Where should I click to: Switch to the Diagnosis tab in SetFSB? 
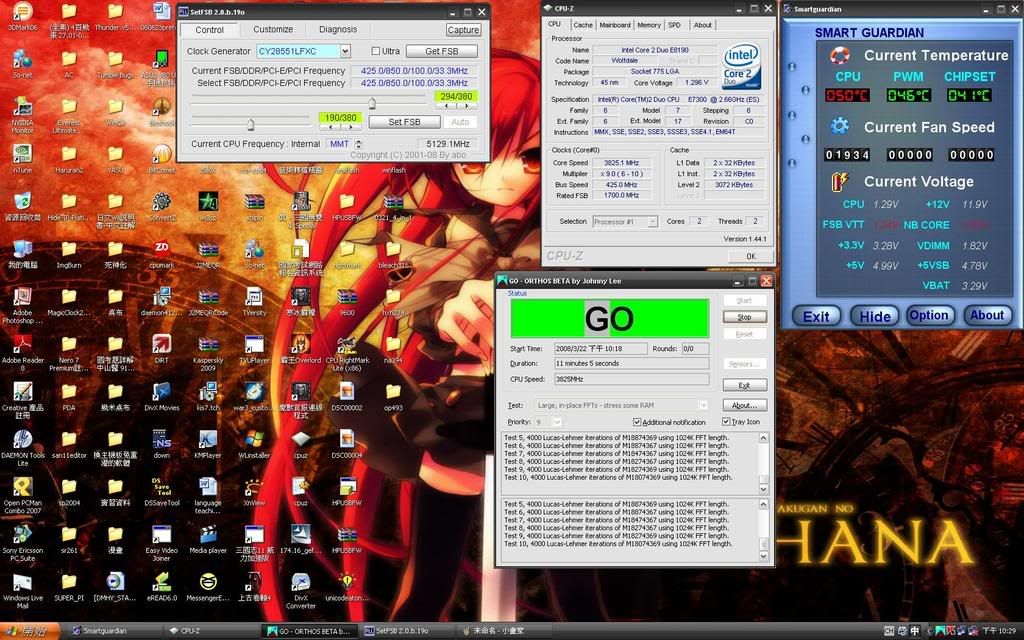pos(337,30)
